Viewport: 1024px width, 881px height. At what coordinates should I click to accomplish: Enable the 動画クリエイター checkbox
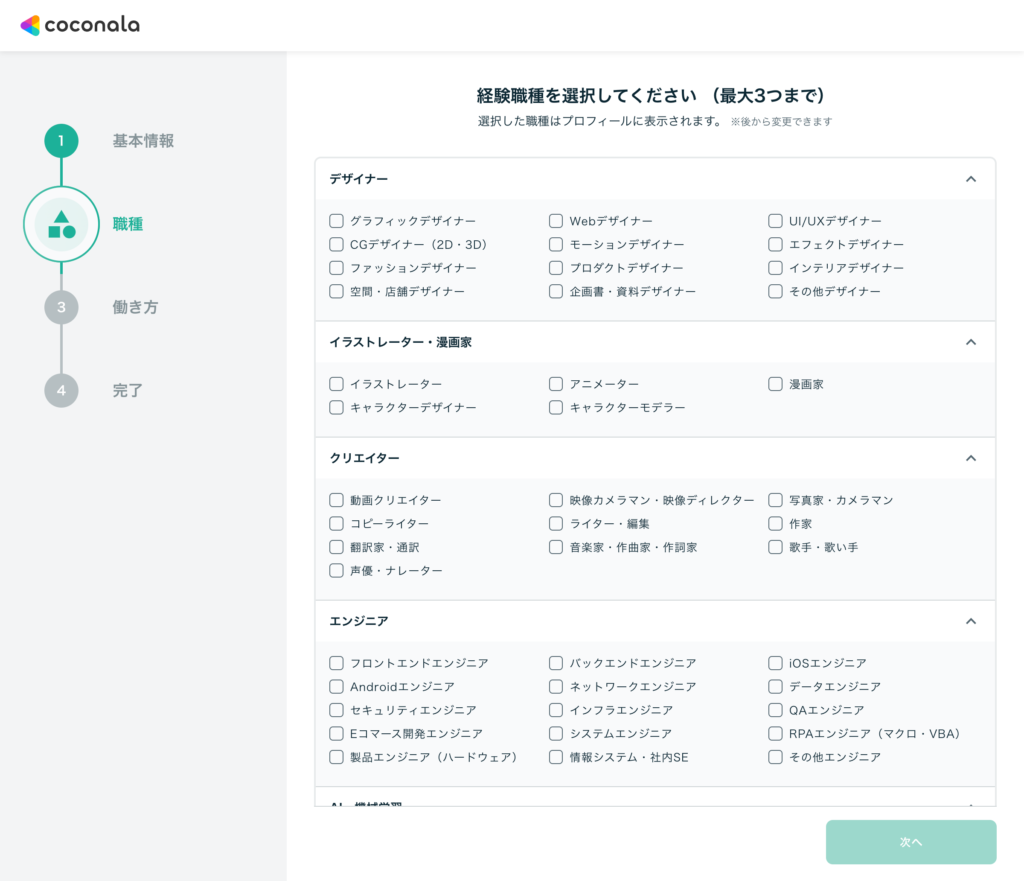point(336,500)
